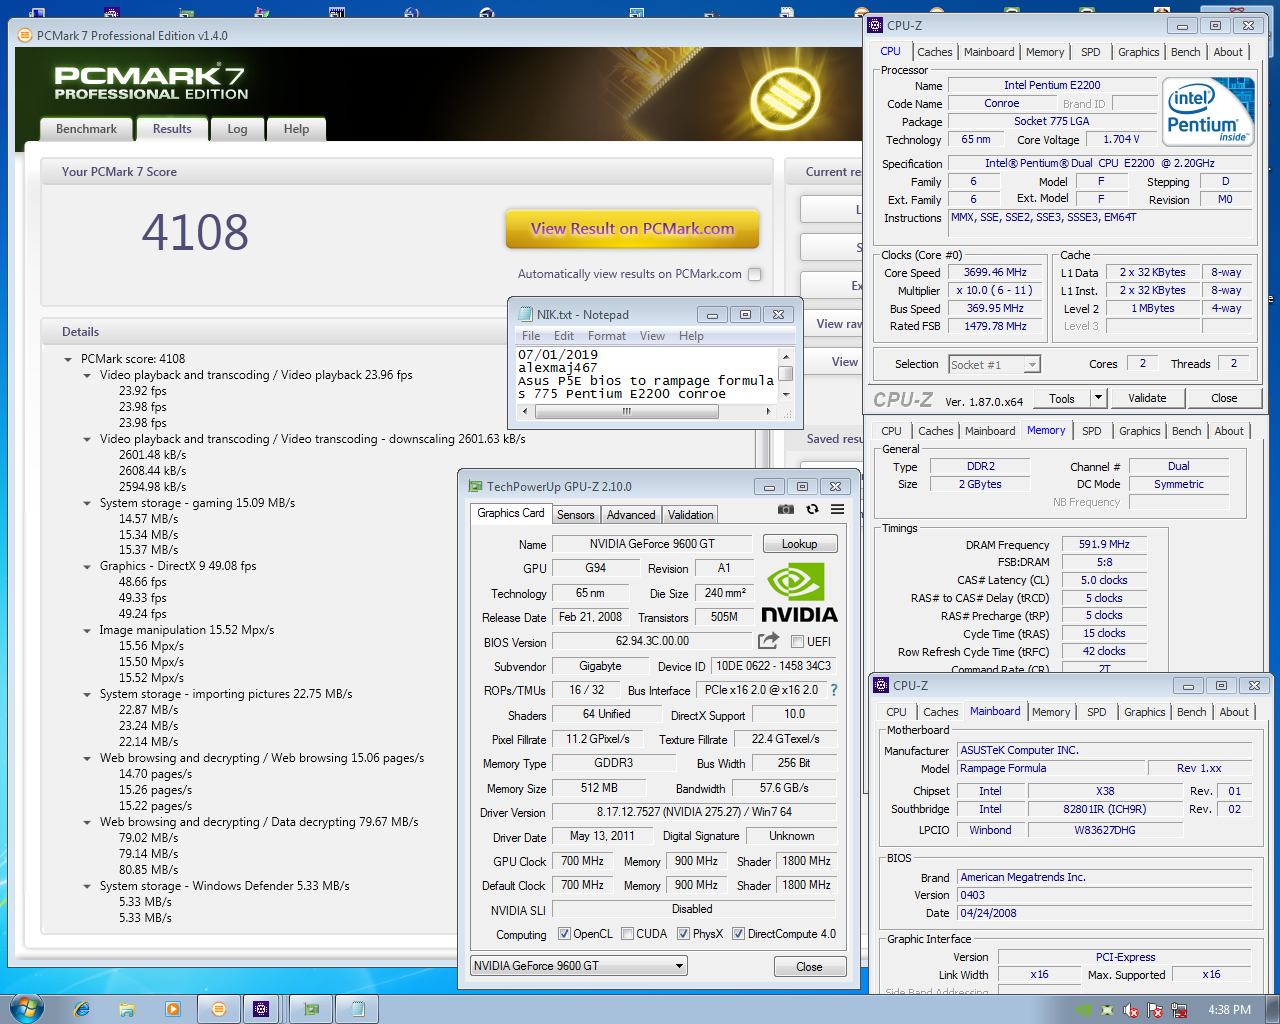Image resolution: width=1280 pixels, height=1024 pixels.
Task: Click the round PCMark 7 emblem in the banner
Action: 786,98
